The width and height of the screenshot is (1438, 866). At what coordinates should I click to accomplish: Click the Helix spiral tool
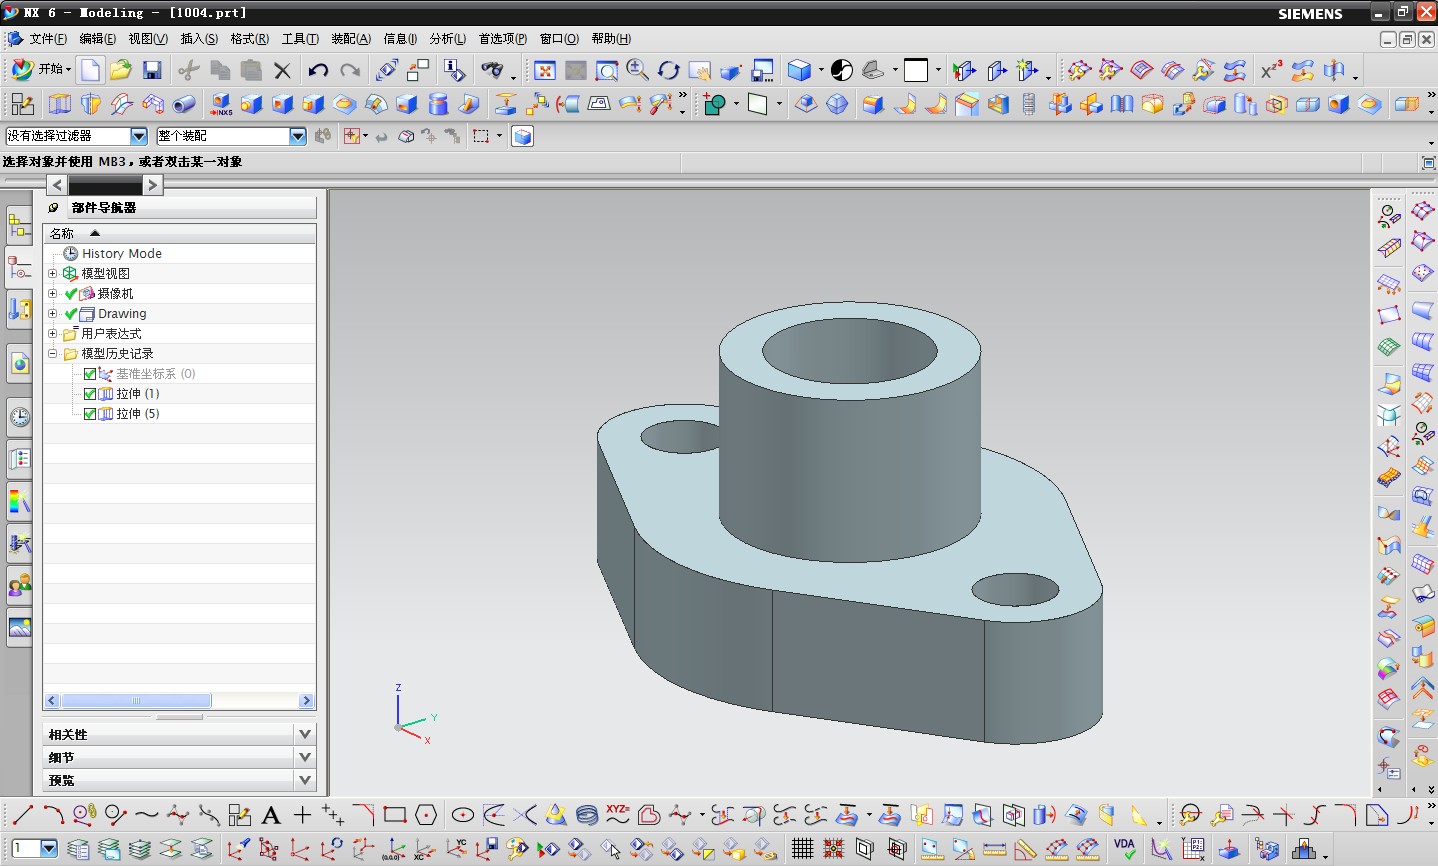click(587, 815)
